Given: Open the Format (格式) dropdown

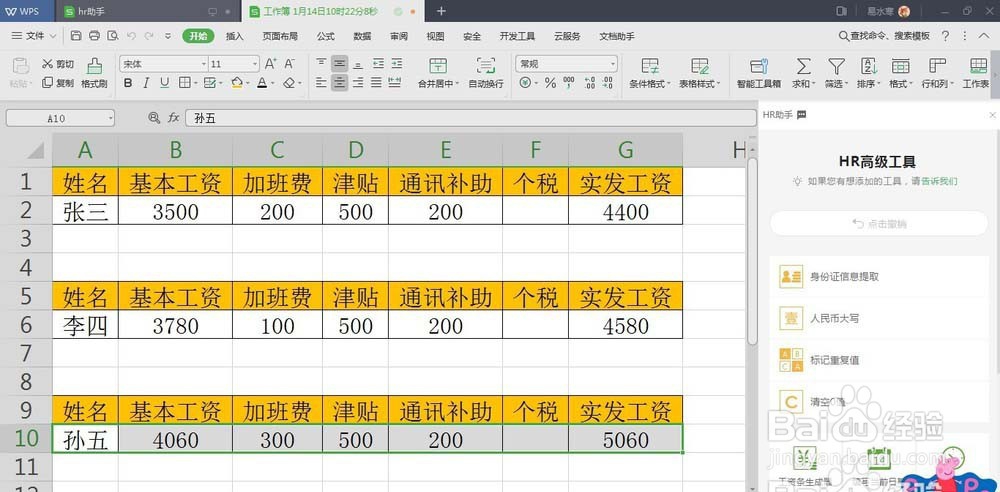Looking at the screenshot, I should tap(901, 73).
